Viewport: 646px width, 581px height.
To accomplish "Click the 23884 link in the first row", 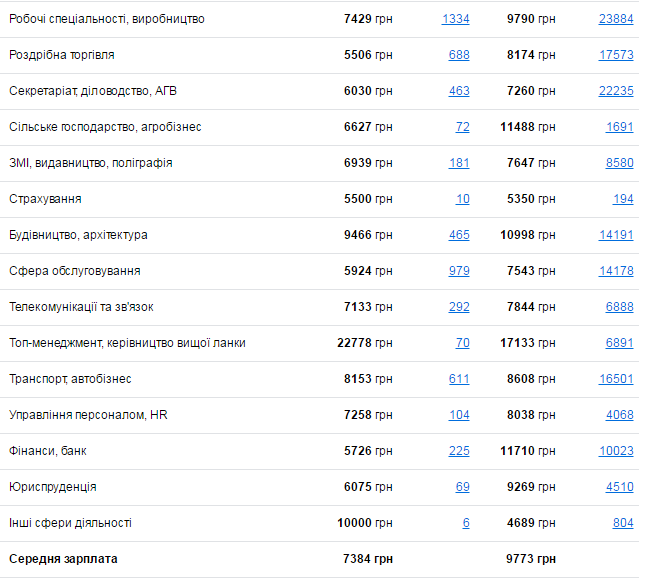I will pyautogui.click(x=615, y=19).
